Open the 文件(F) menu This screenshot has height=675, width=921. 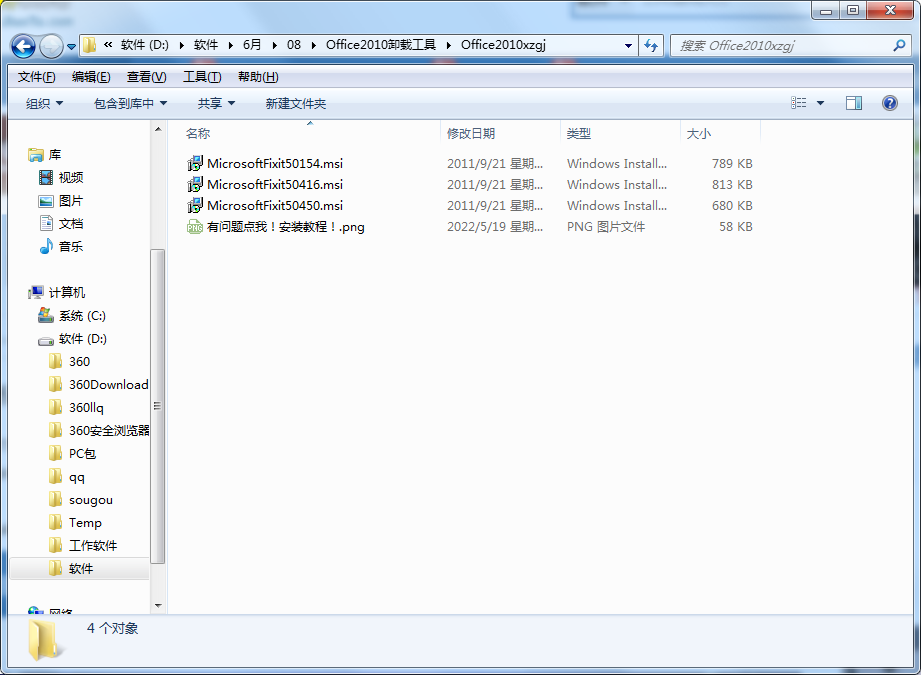(36, 77)
